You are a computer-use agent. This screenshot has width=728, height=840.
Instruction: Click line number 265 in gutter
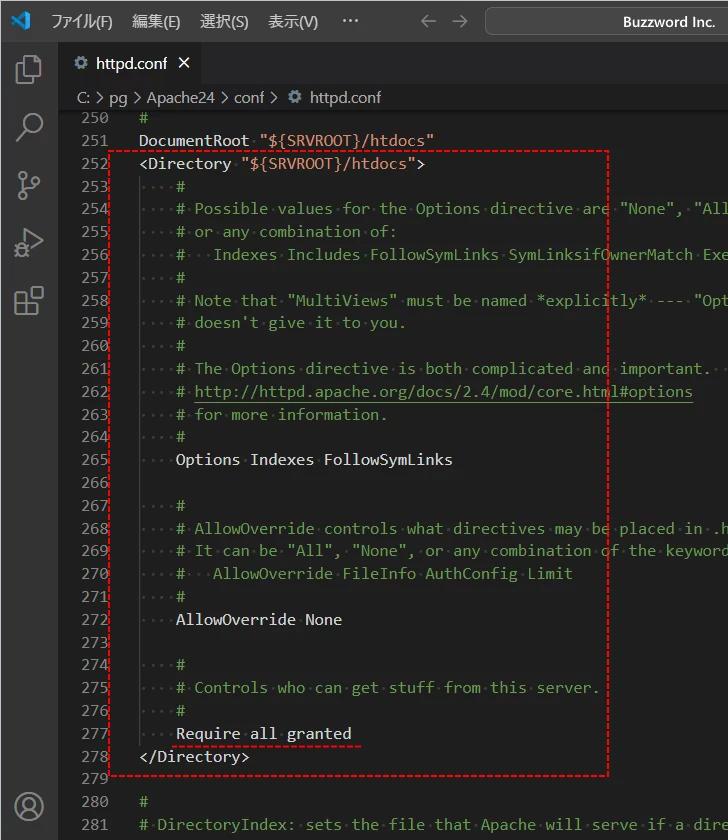pos(95,460)
